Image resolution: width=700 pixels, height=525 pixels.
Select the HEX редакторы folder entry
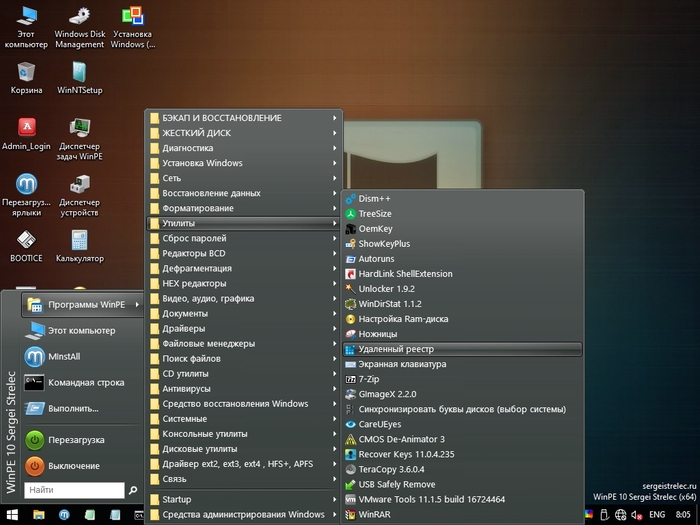pyautogui.click(x=244, y=283)
